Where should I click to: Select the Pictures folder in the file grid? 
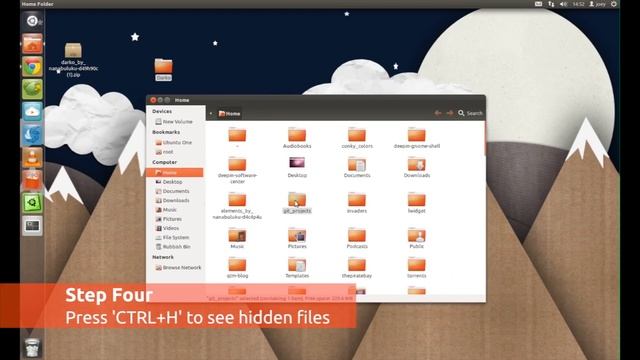click(297, 238)
